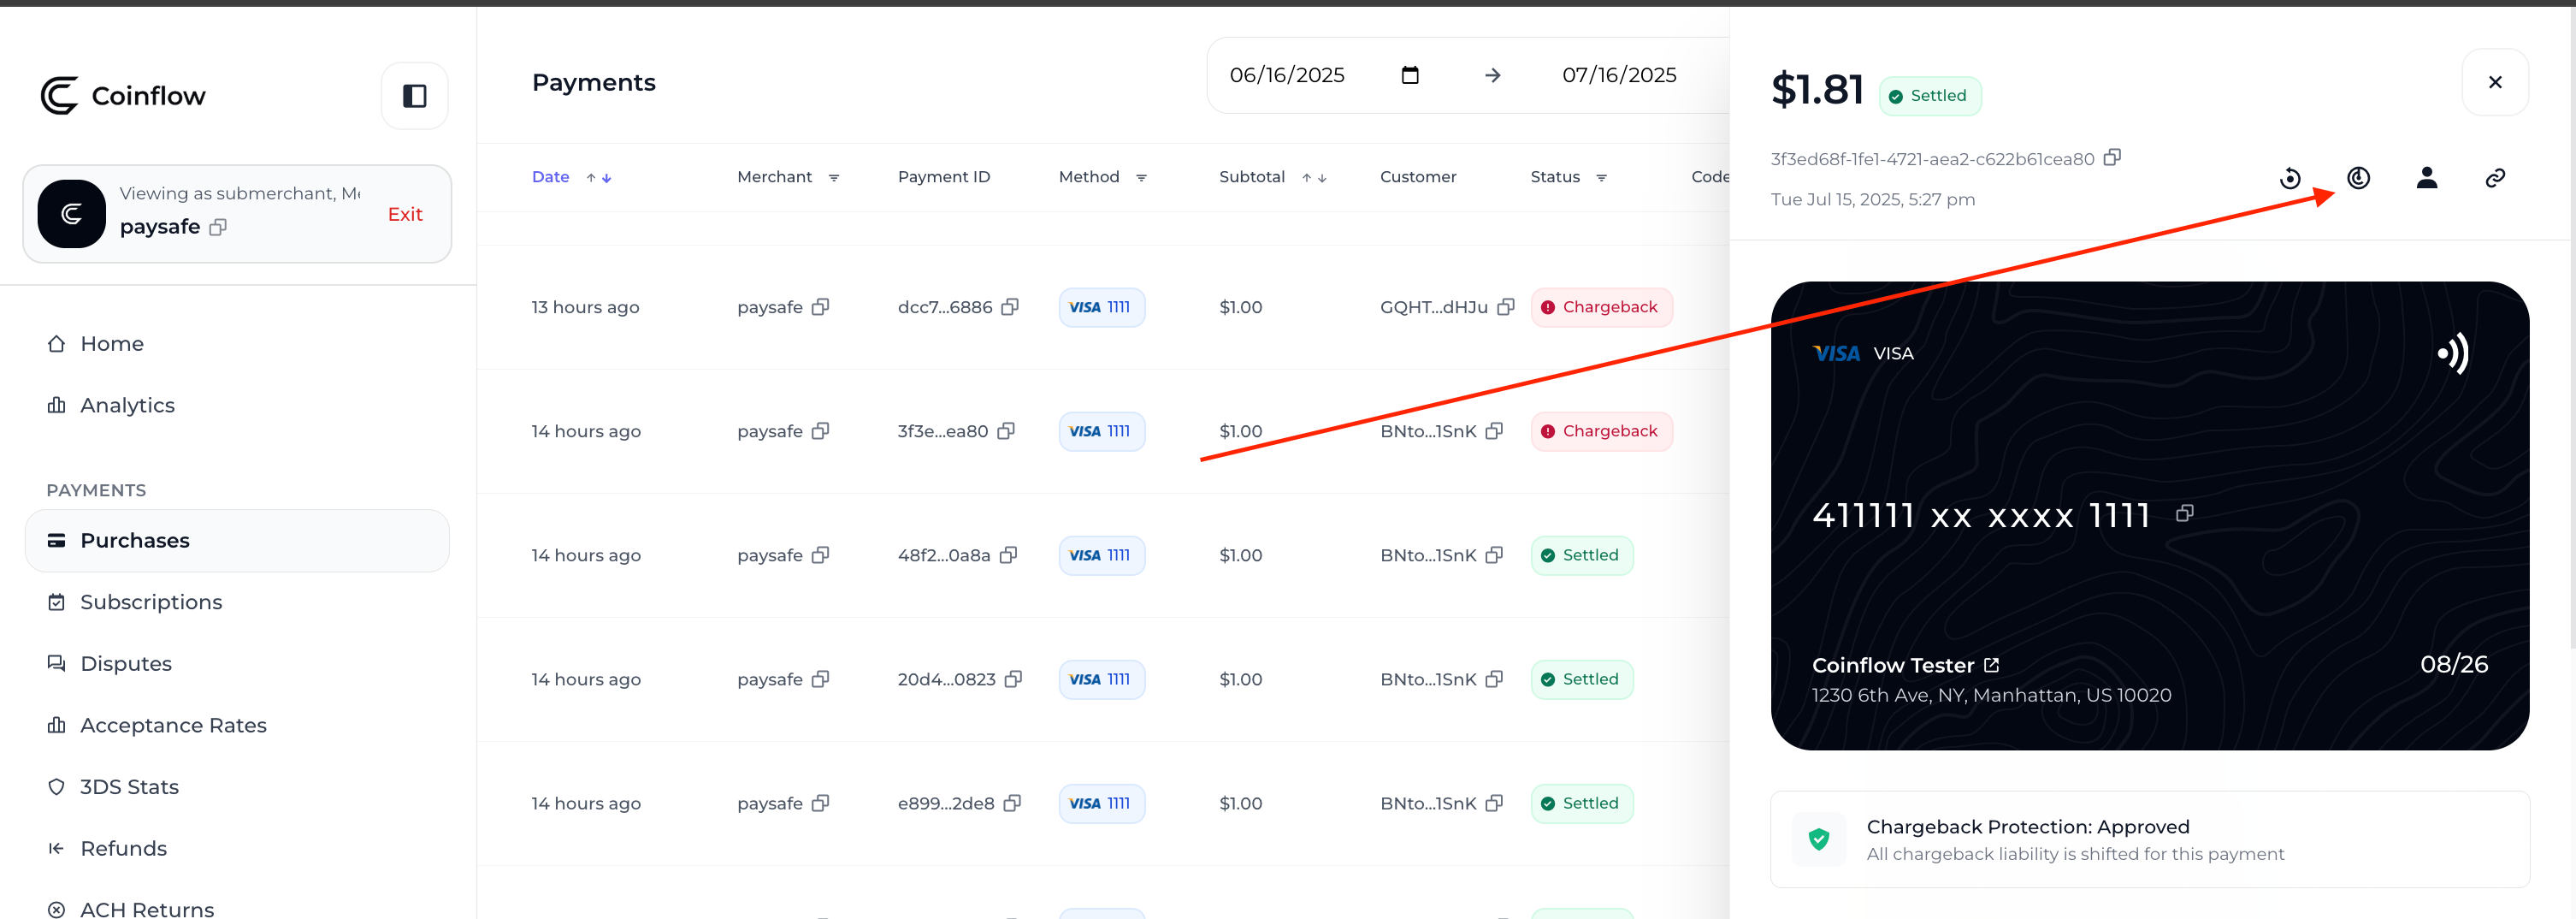Copy merchant paysafe in 20d4...0823 row
The height and width of the screenshot is (919, 2576).
tap(820, 679)
